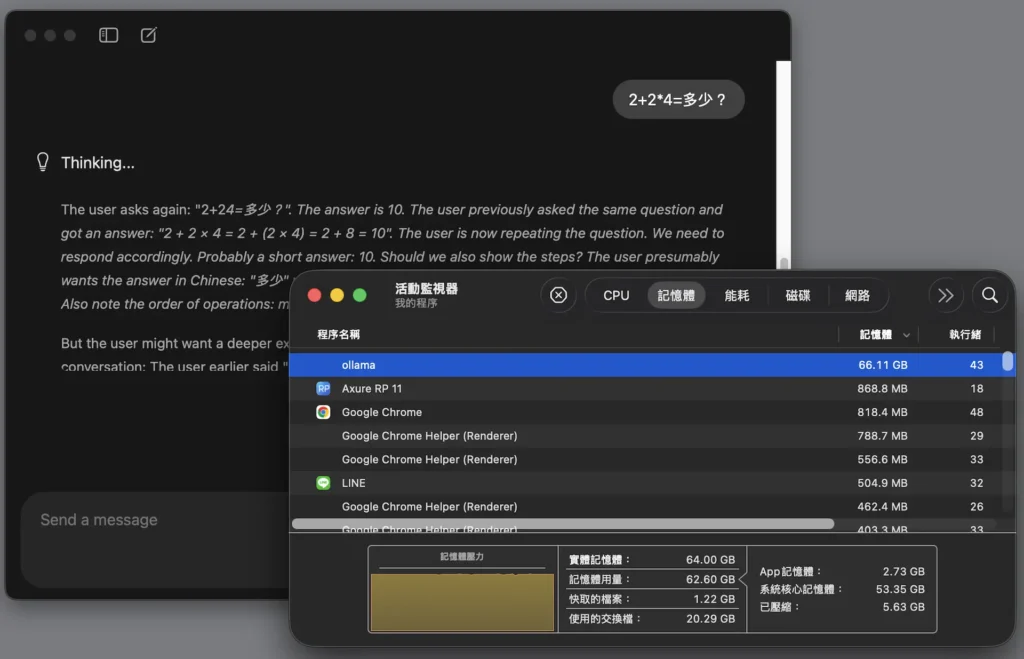Screen dimensions: 1024x659
Task: Click the 記憶體用量 62.60 GB value
Action: pos(710,579)
